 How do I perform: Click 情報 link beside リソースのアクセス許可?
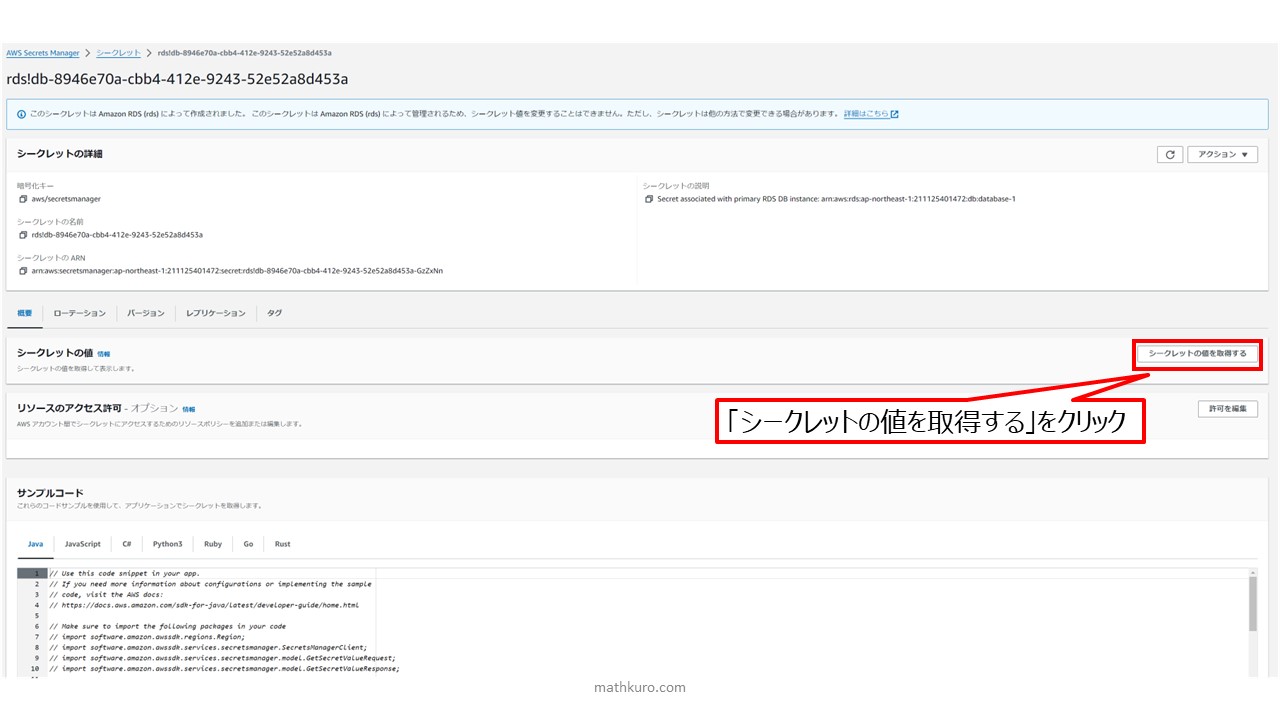tap(189, 409)
